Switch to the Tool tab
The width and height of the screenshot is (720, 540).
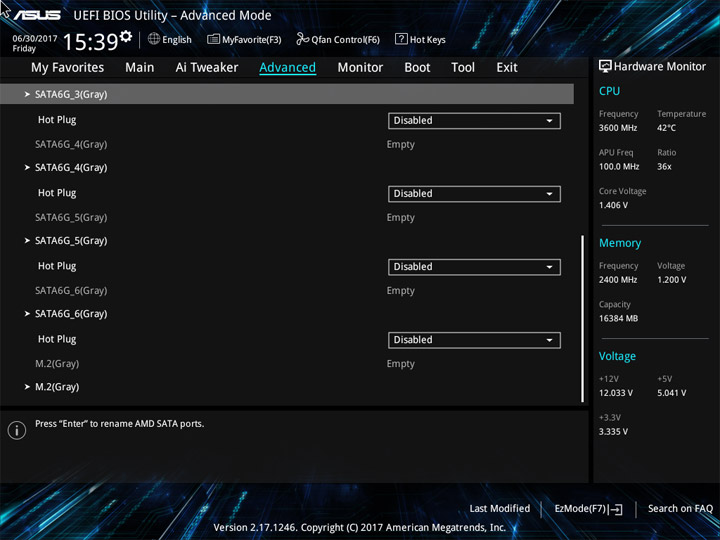(x=463, y=68)
